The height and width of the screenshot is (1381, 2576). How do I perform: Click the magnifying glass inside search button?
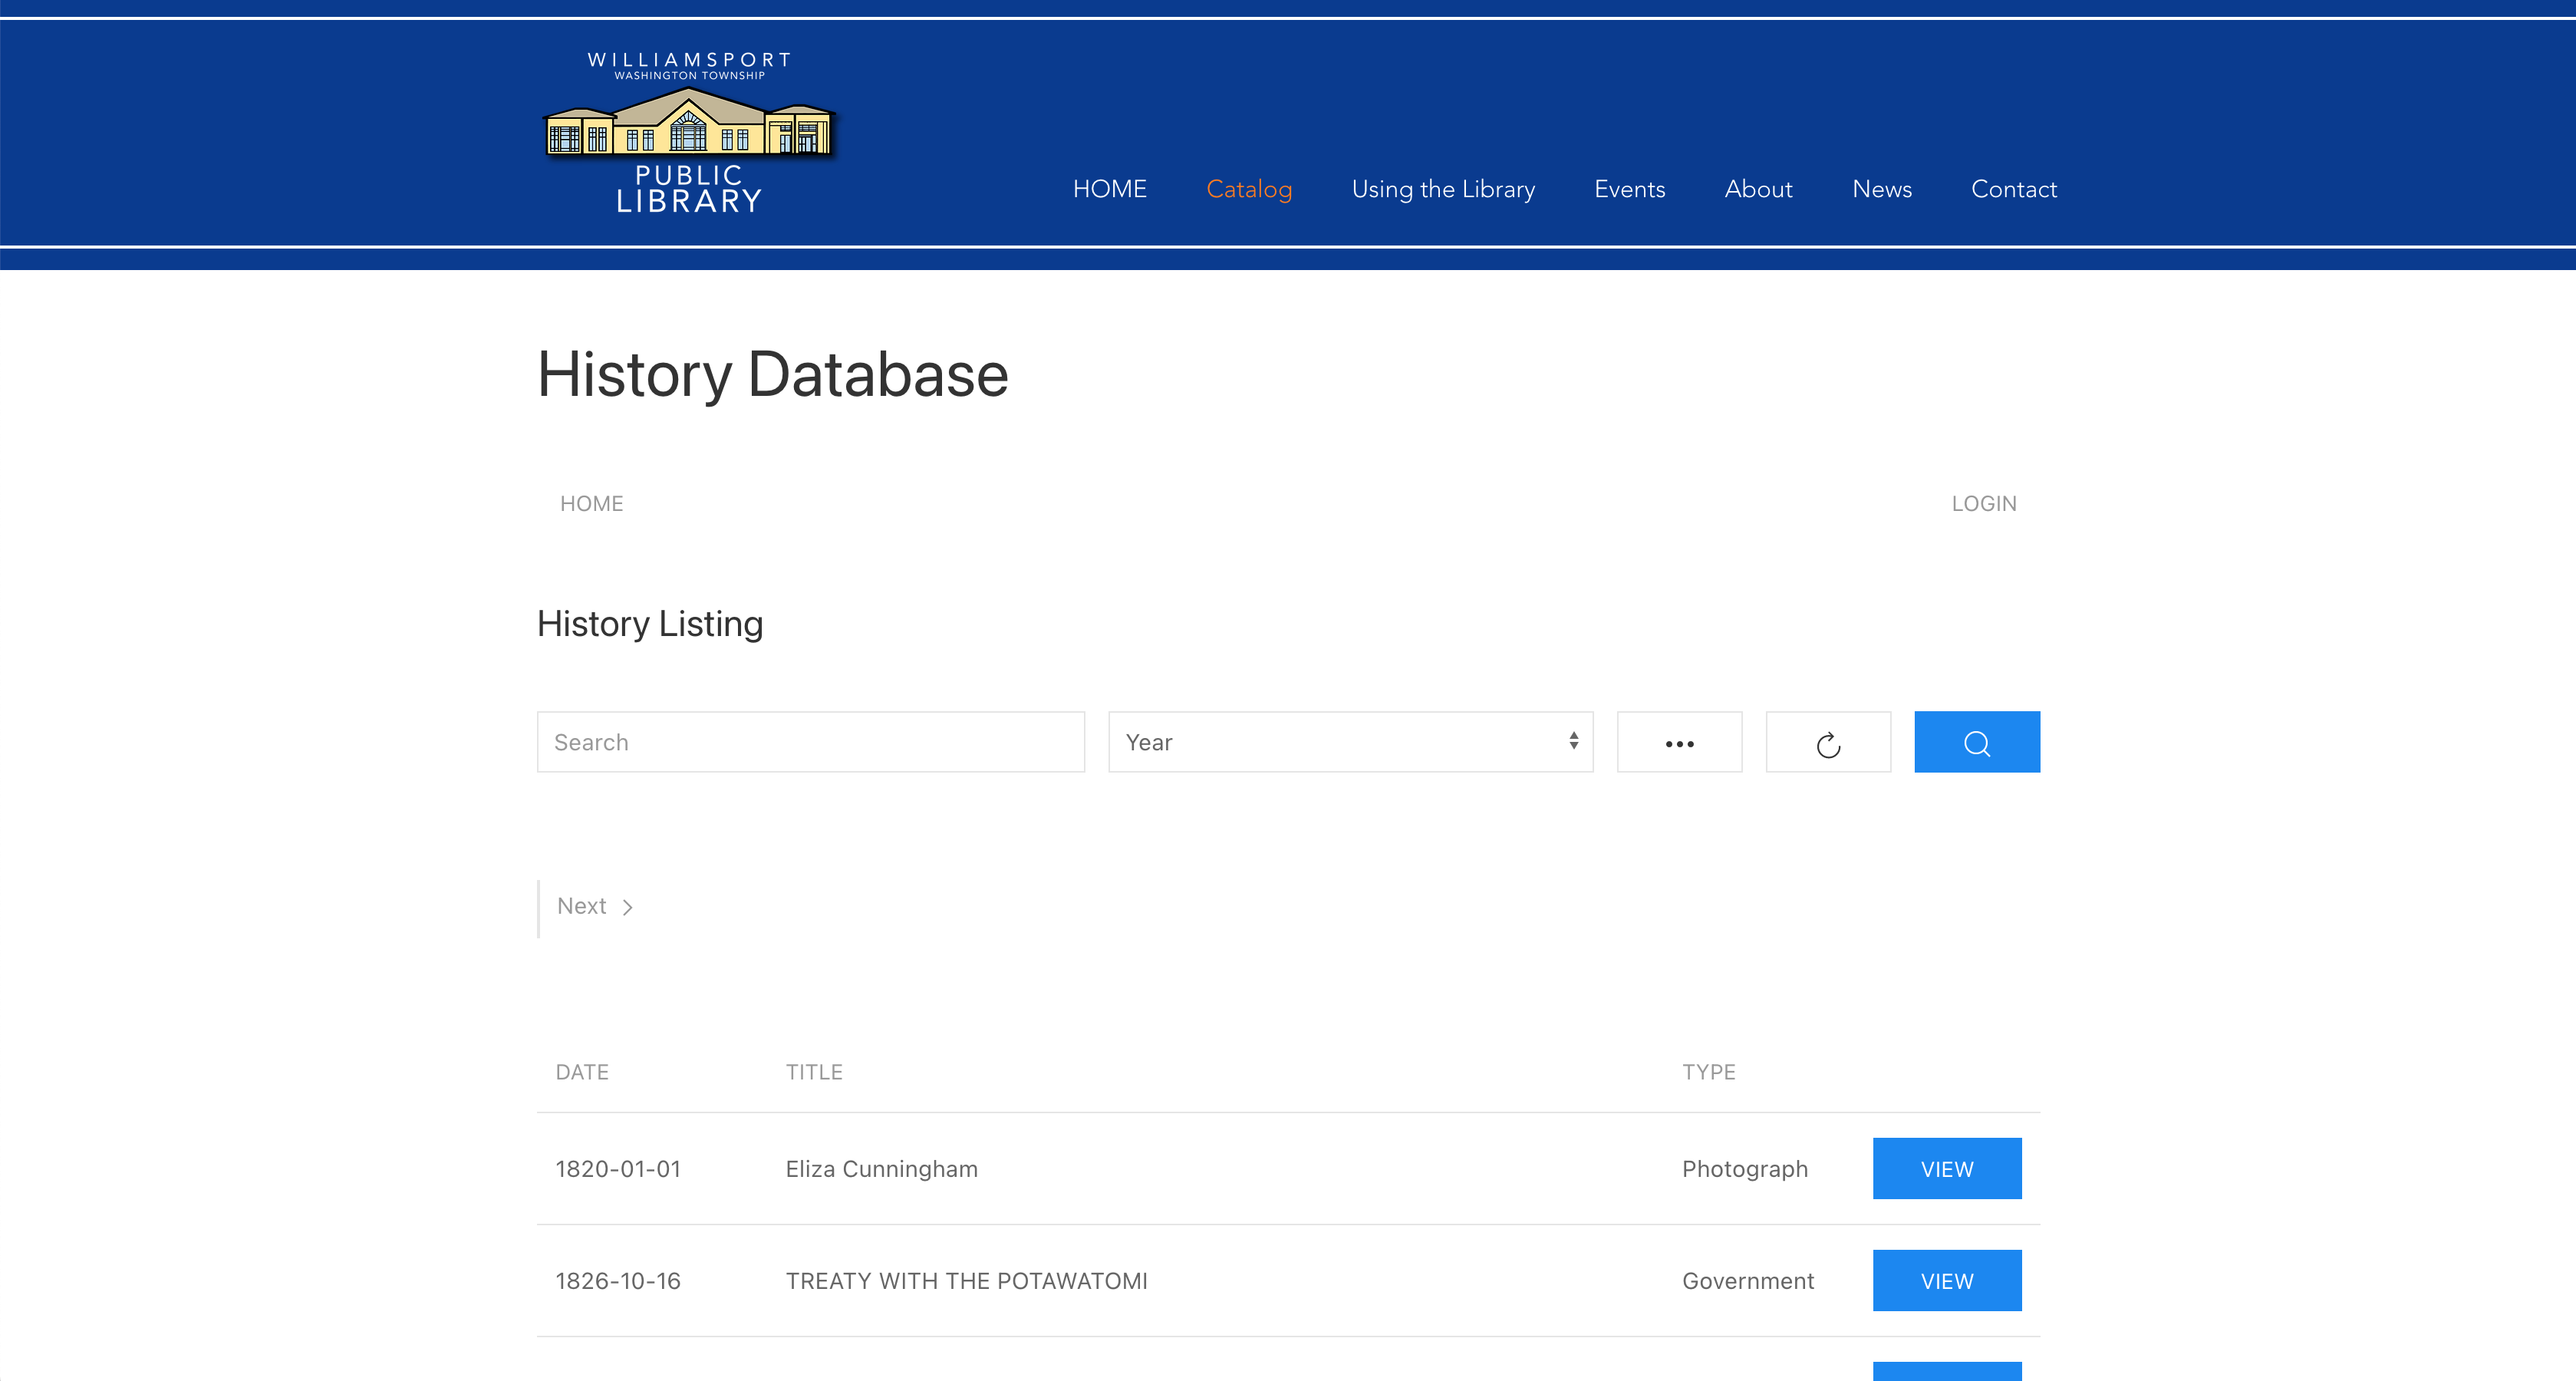(1976, 742)
